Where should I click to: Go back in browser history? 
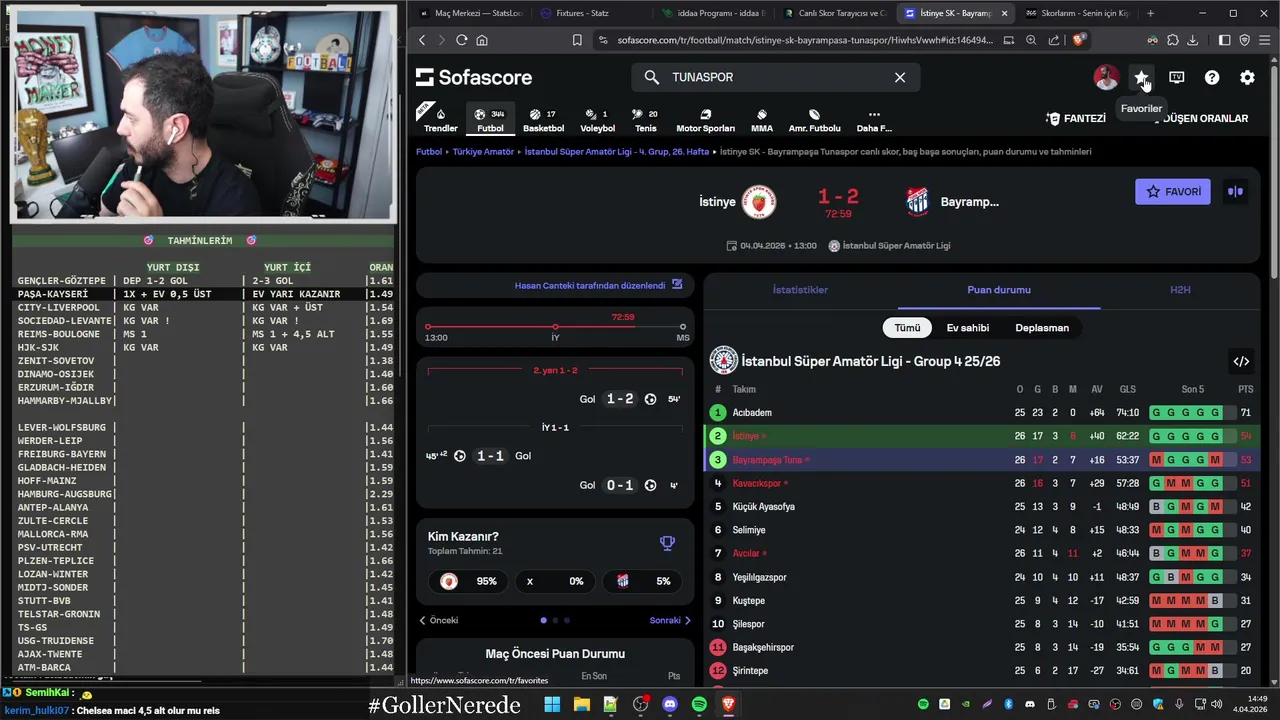click(422, 40)
